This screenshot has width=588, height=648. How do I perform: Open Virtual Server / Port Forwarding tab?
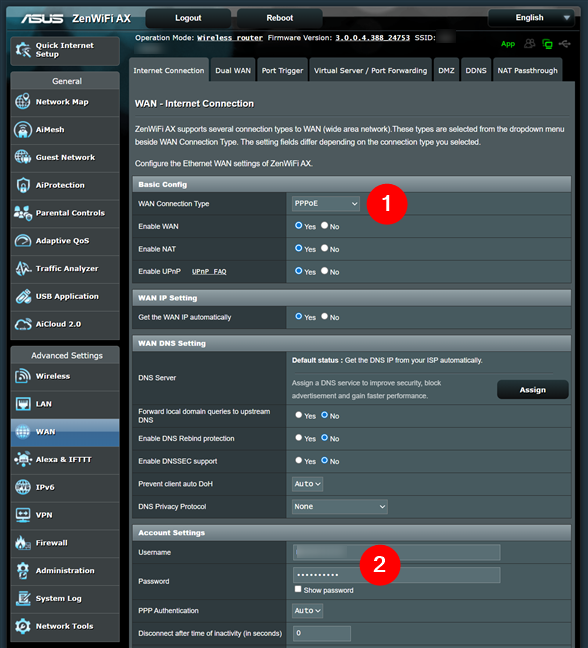point(370,70)
